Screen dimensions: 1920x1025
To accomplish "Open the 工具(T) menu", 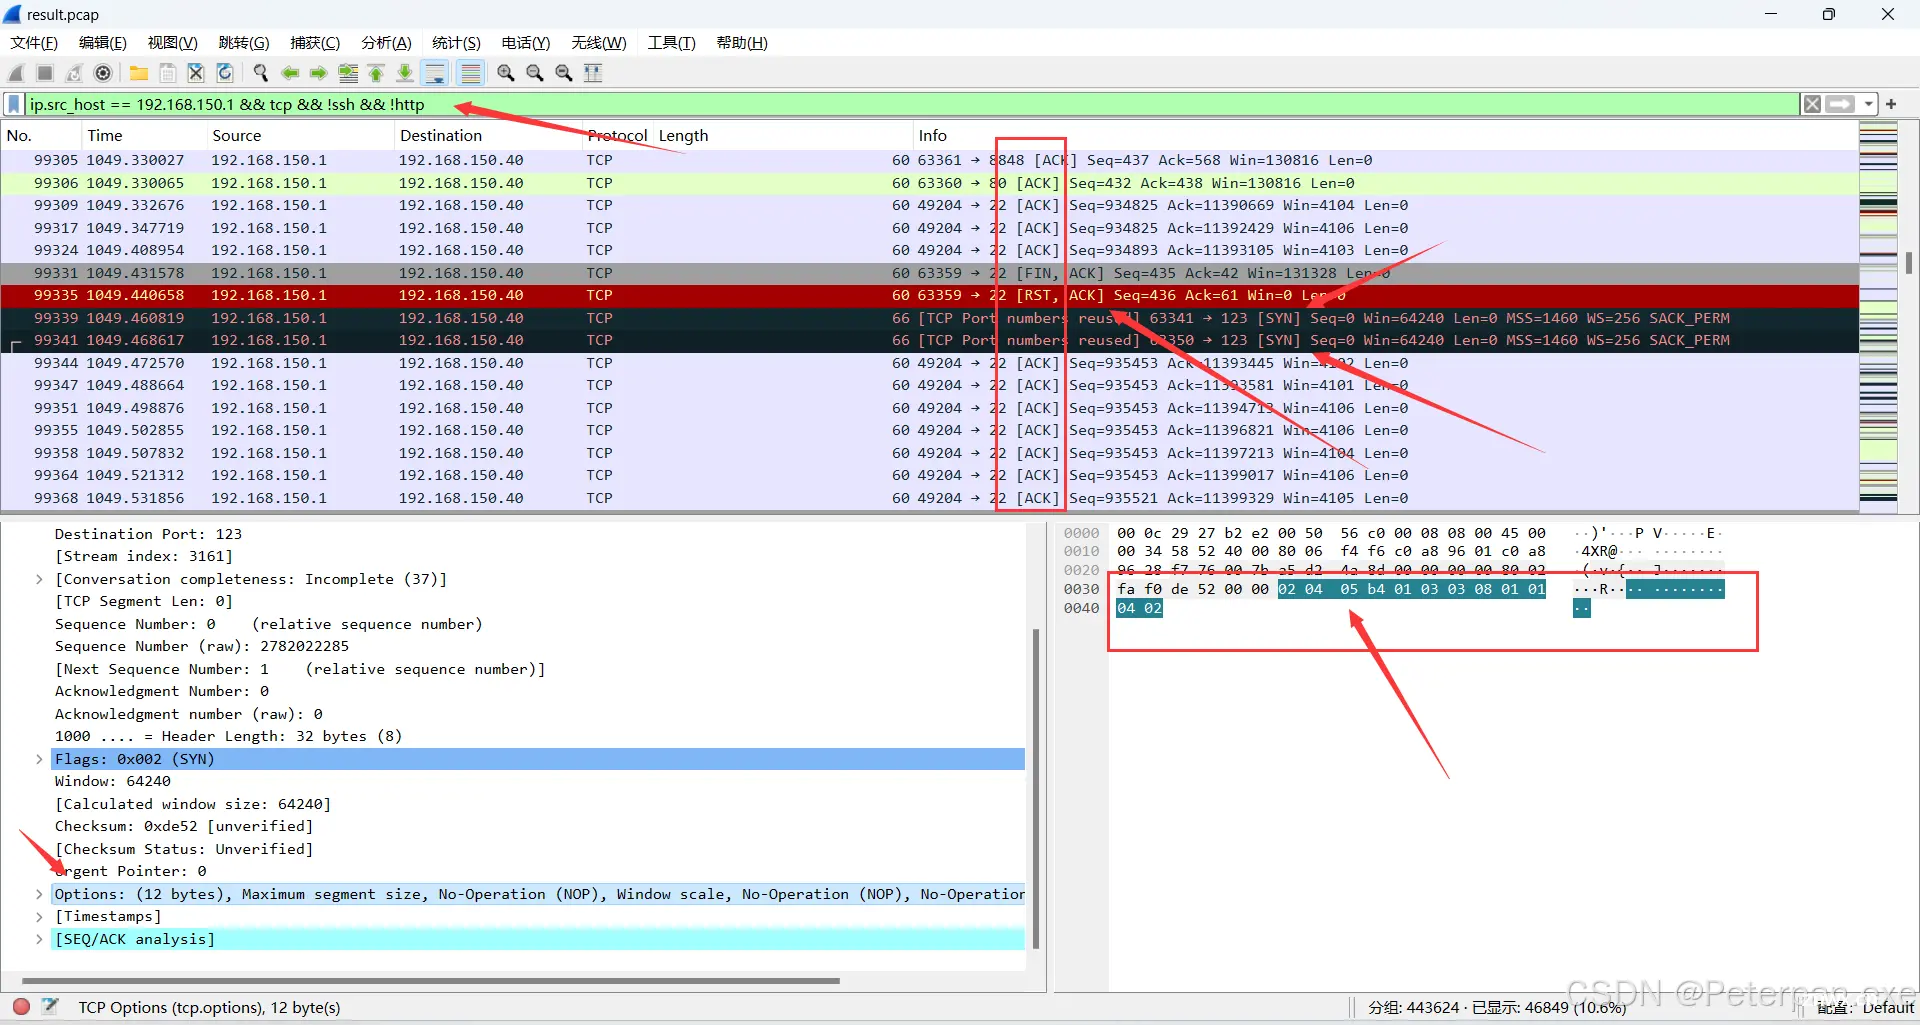I will [671, 42].
